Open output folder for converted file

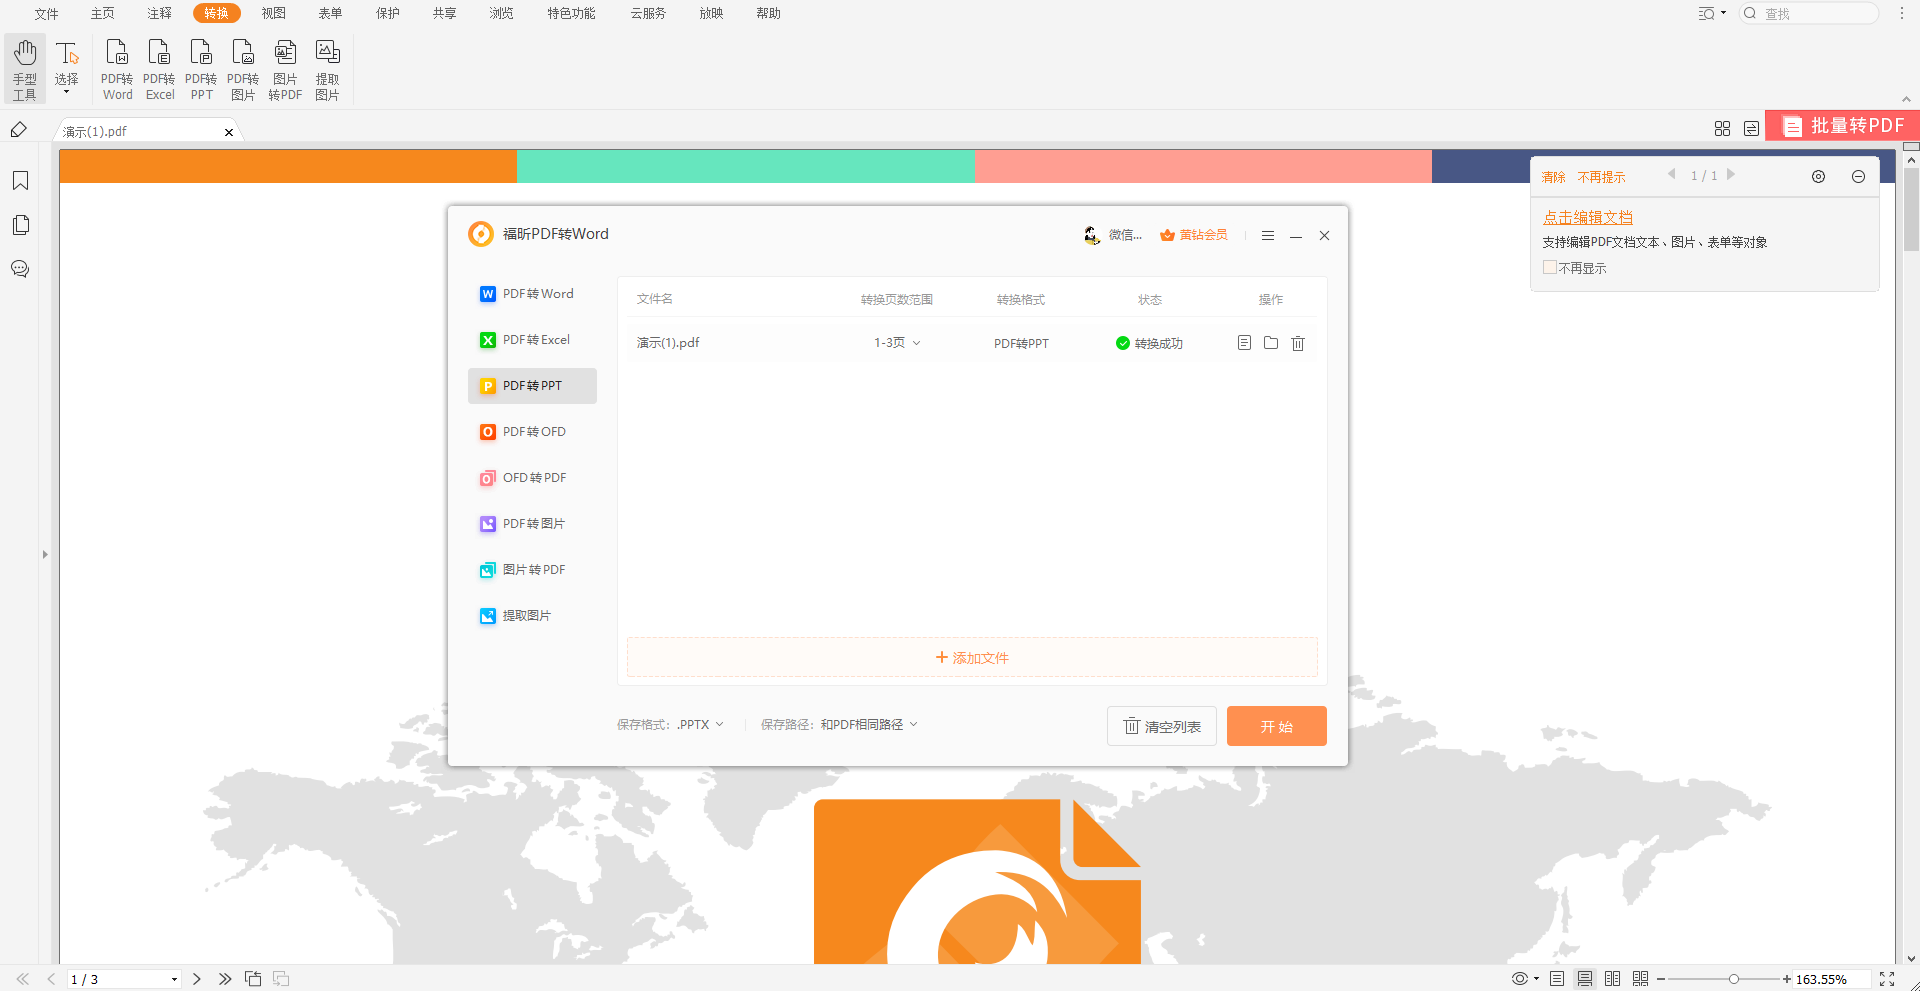coord(1271,343)
